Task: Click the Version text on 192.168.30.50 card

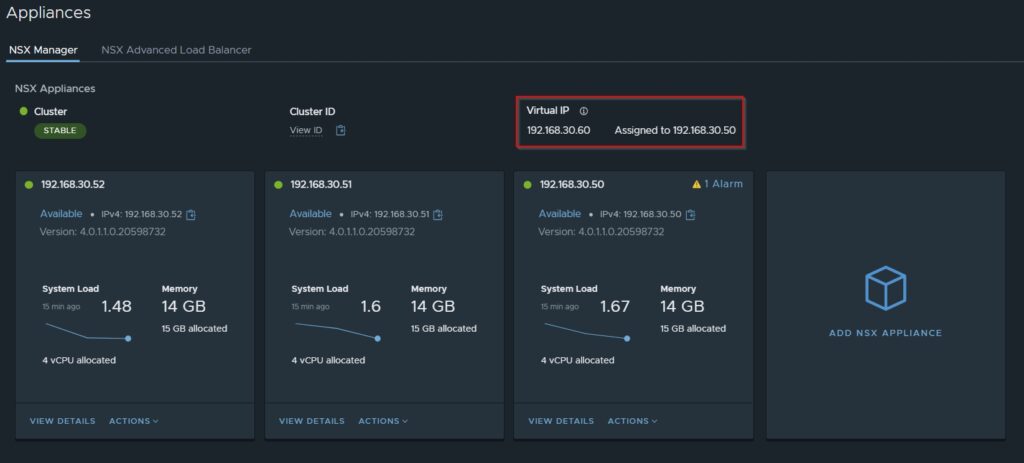Action: (601, 232)
